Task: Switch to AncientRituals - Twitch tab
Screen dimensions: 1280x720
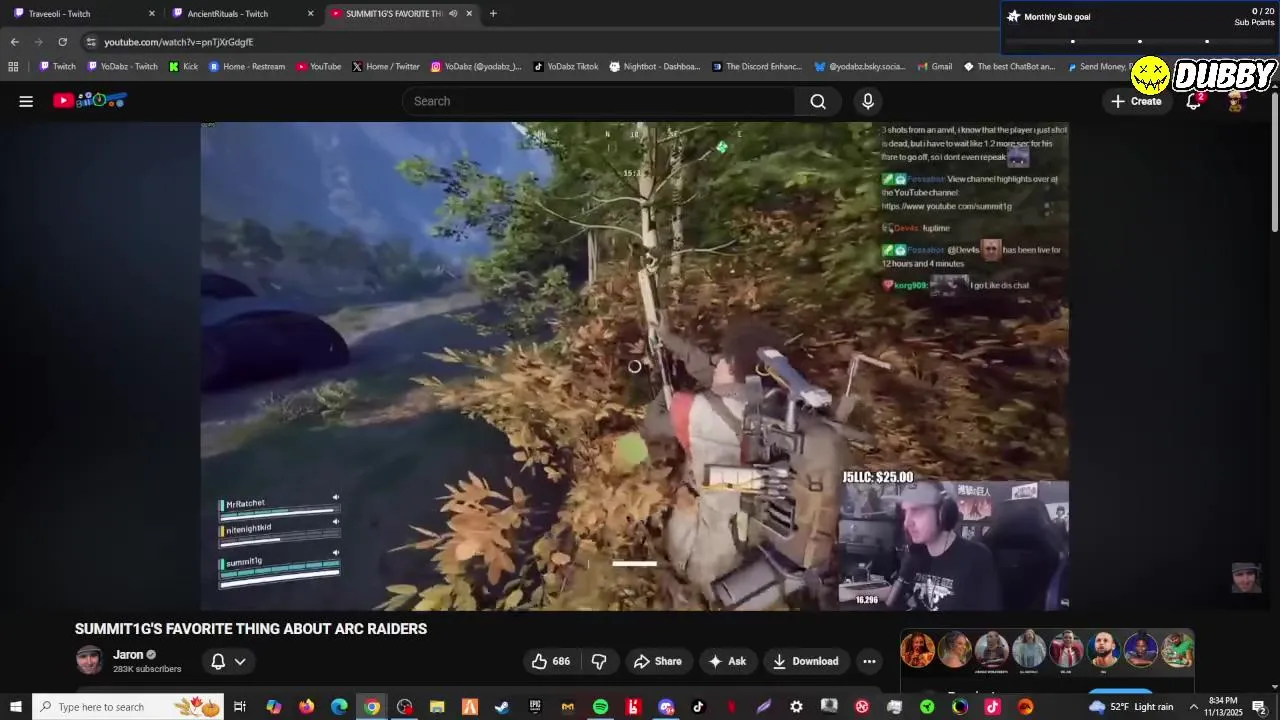Action: [x=240, y=13]
